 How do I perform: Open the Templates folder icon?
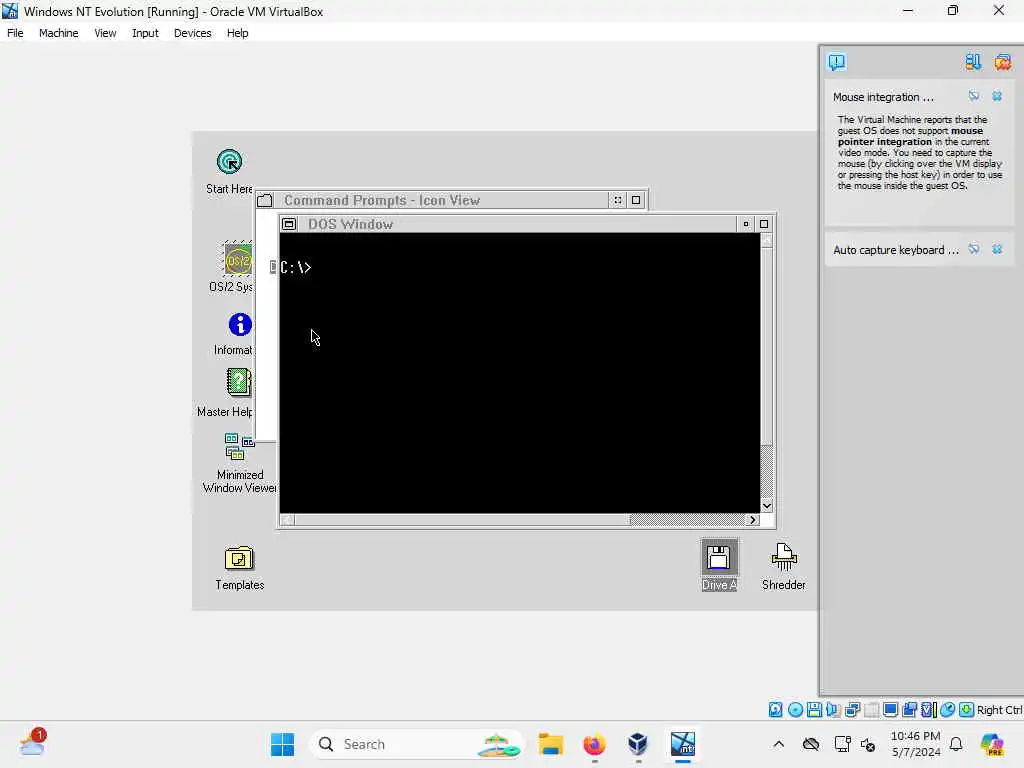click(x=240, y=568)
